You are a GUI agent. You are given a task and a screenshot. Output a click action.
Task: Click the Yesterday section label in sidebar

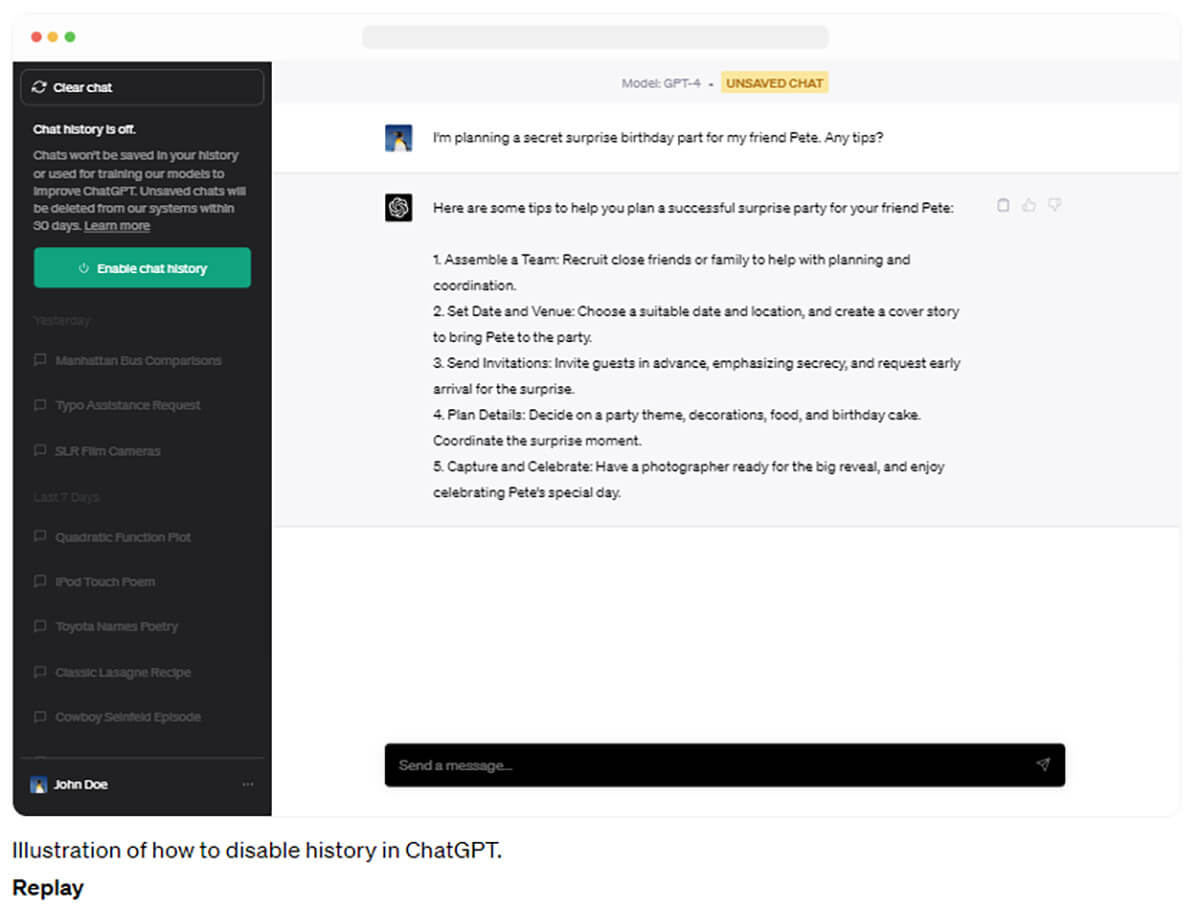(x=62, y=321)
